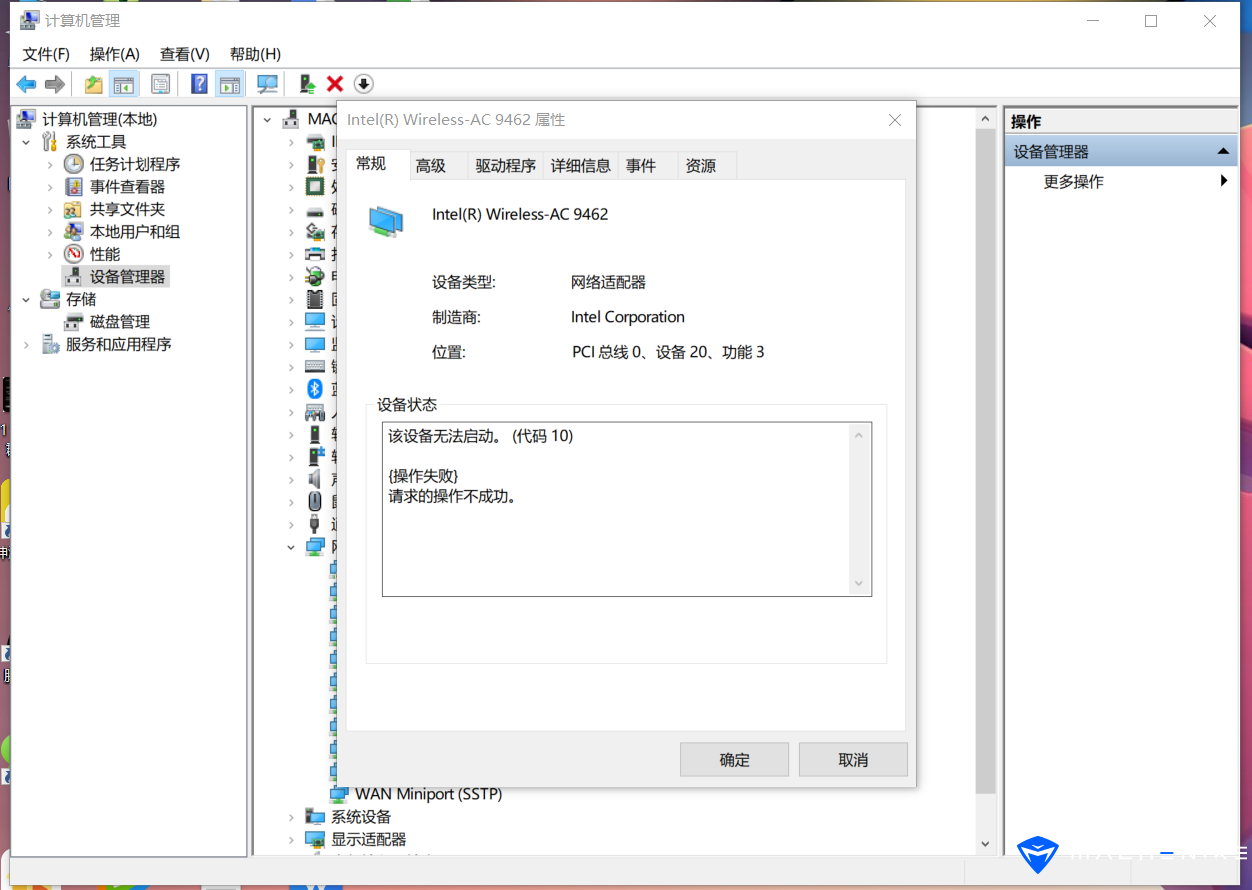Expand the 显示适配器 device category

pos(291,839)
